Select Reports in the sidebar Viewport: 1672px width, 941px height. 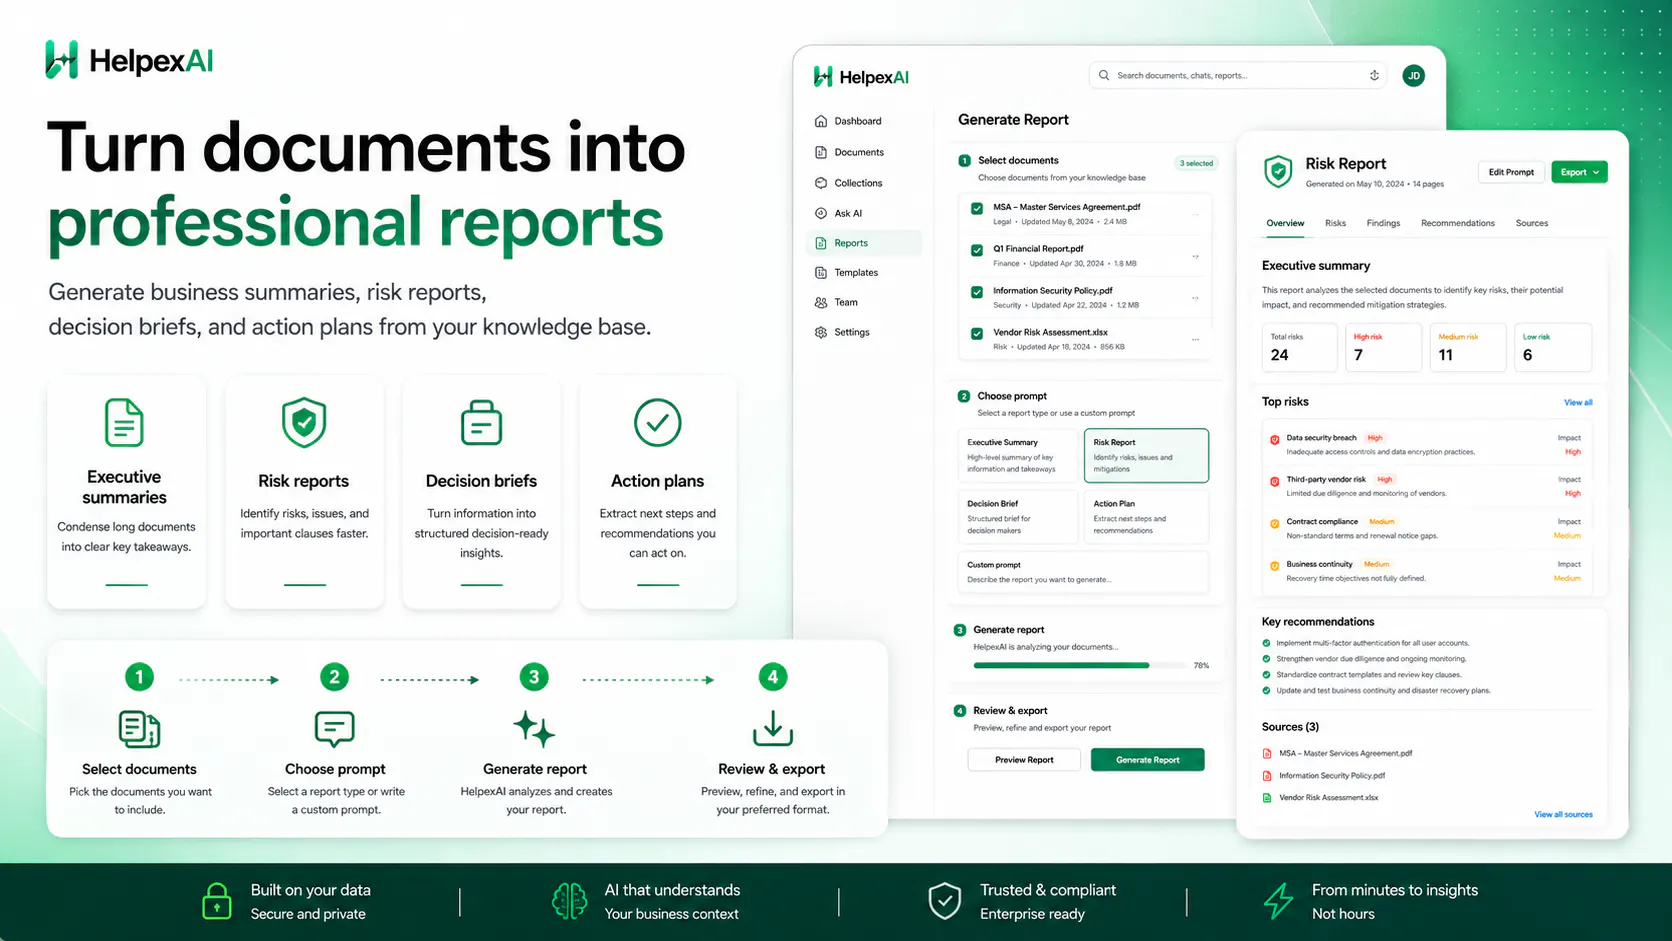point(864,243)
